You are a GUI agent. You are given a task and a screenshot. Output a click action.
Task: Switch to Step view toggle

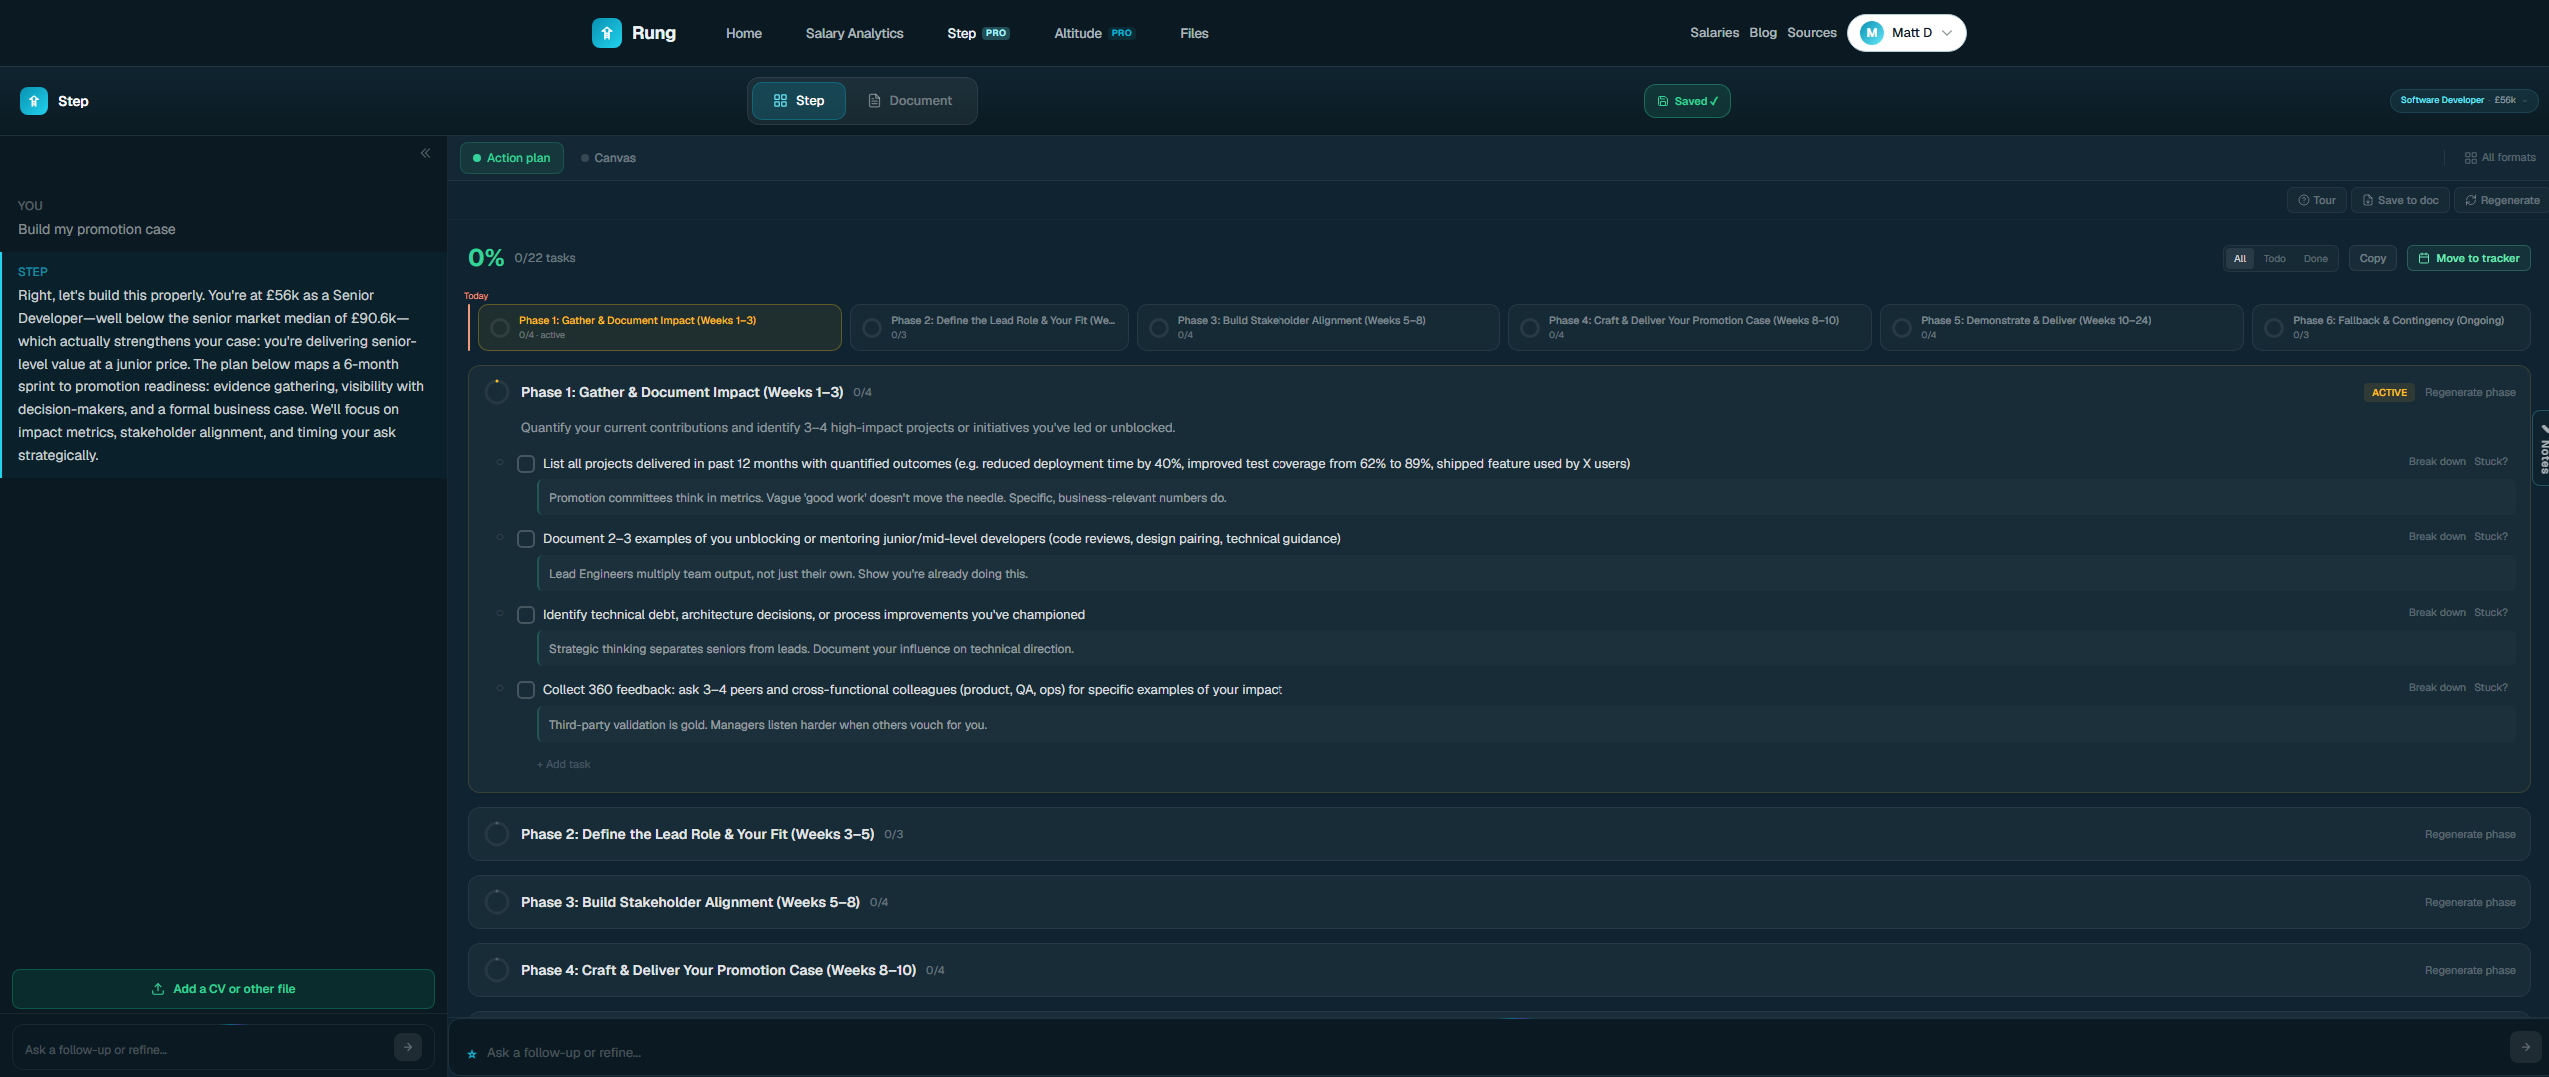click(x=799, y=101)
